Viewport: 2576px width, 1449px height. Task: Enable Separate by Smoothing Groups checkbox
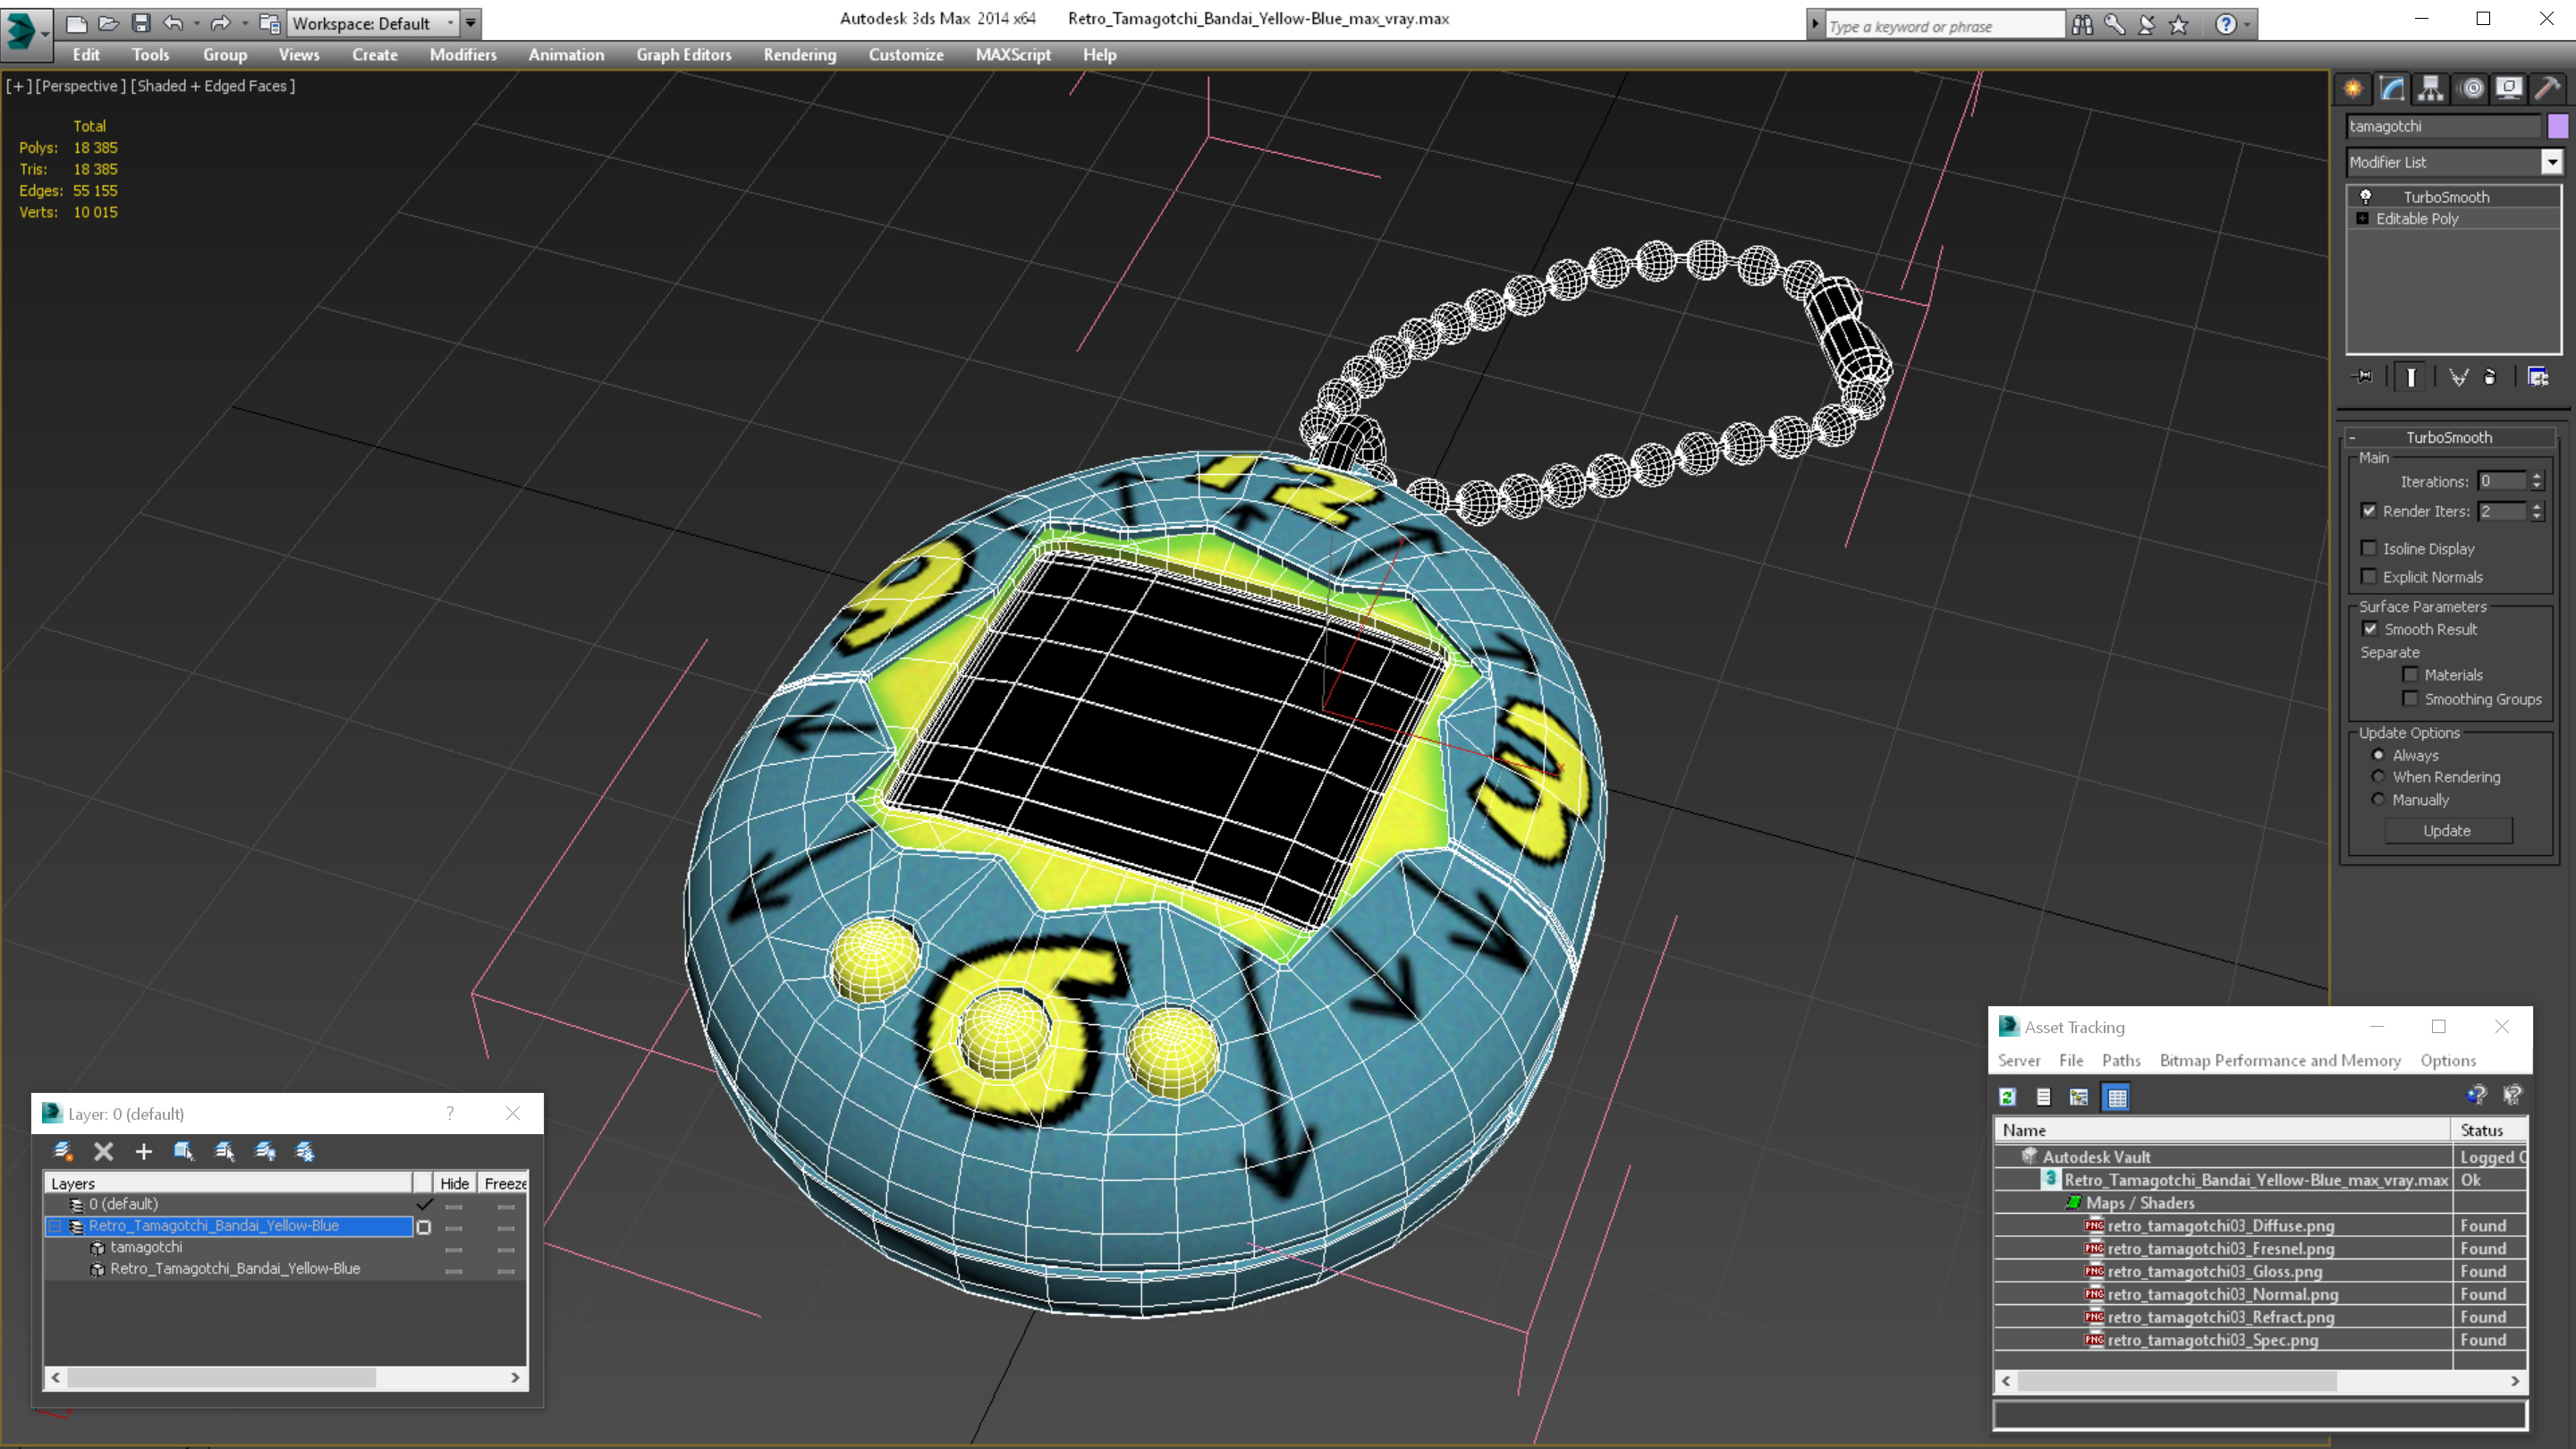(2411, 698)
